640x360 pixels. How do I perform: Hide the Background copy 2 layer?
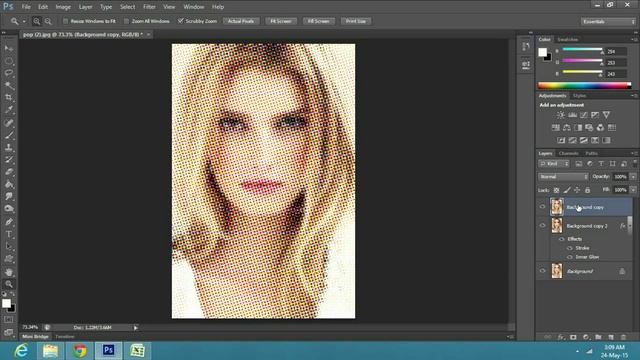tap(542, 226)
